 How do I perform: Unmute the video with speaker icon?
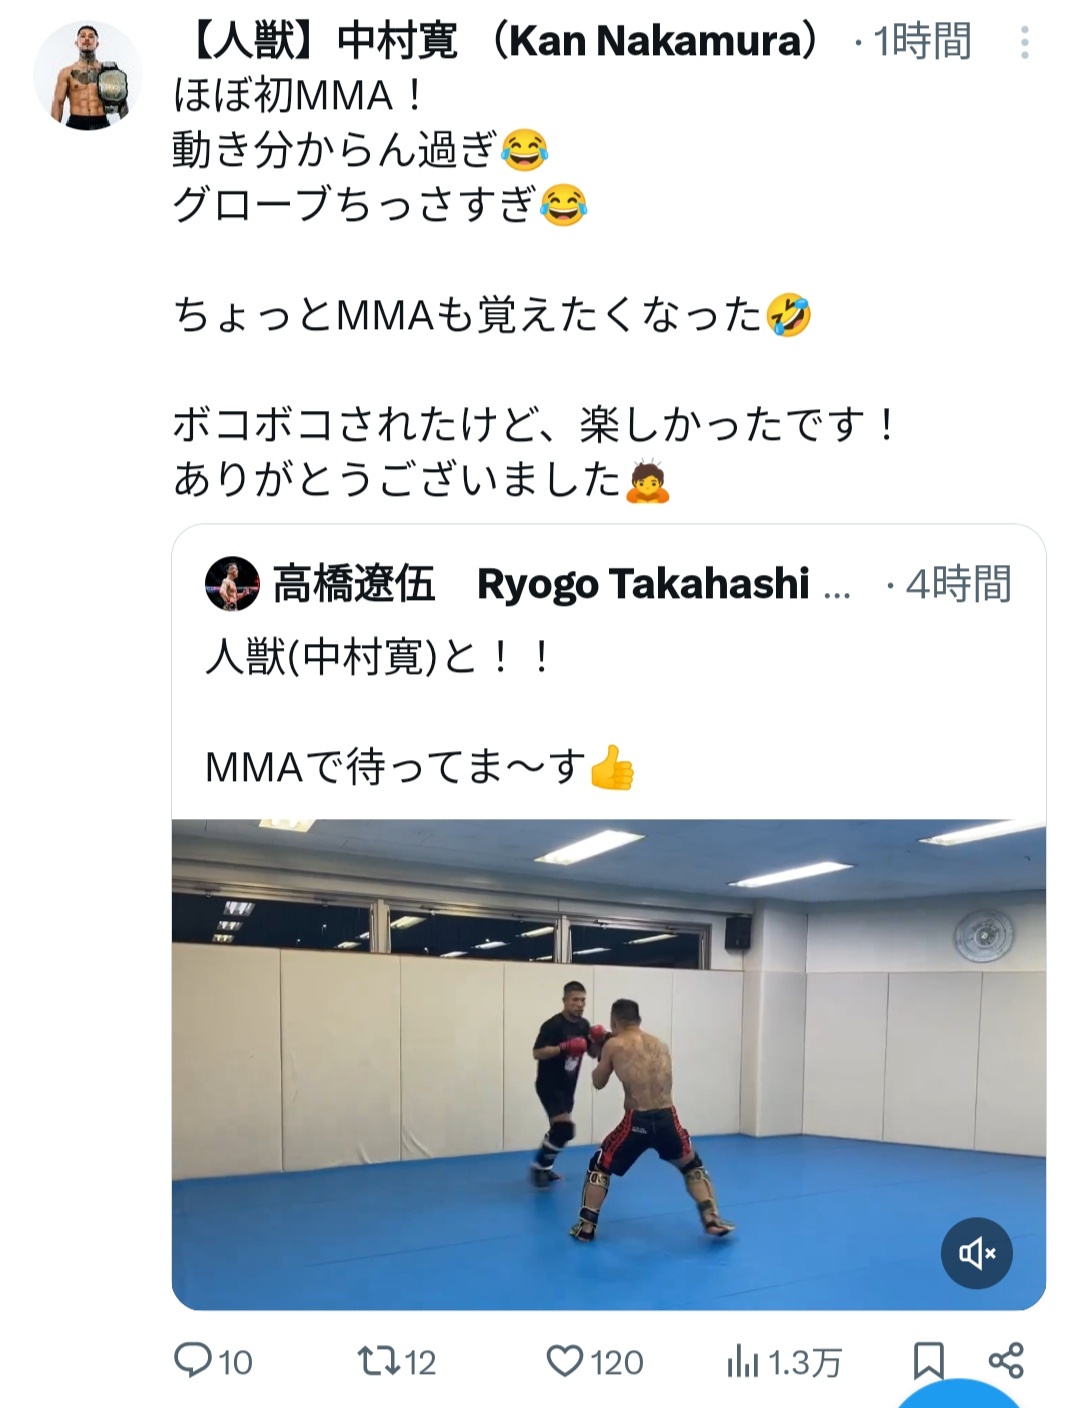point(977,1252)
